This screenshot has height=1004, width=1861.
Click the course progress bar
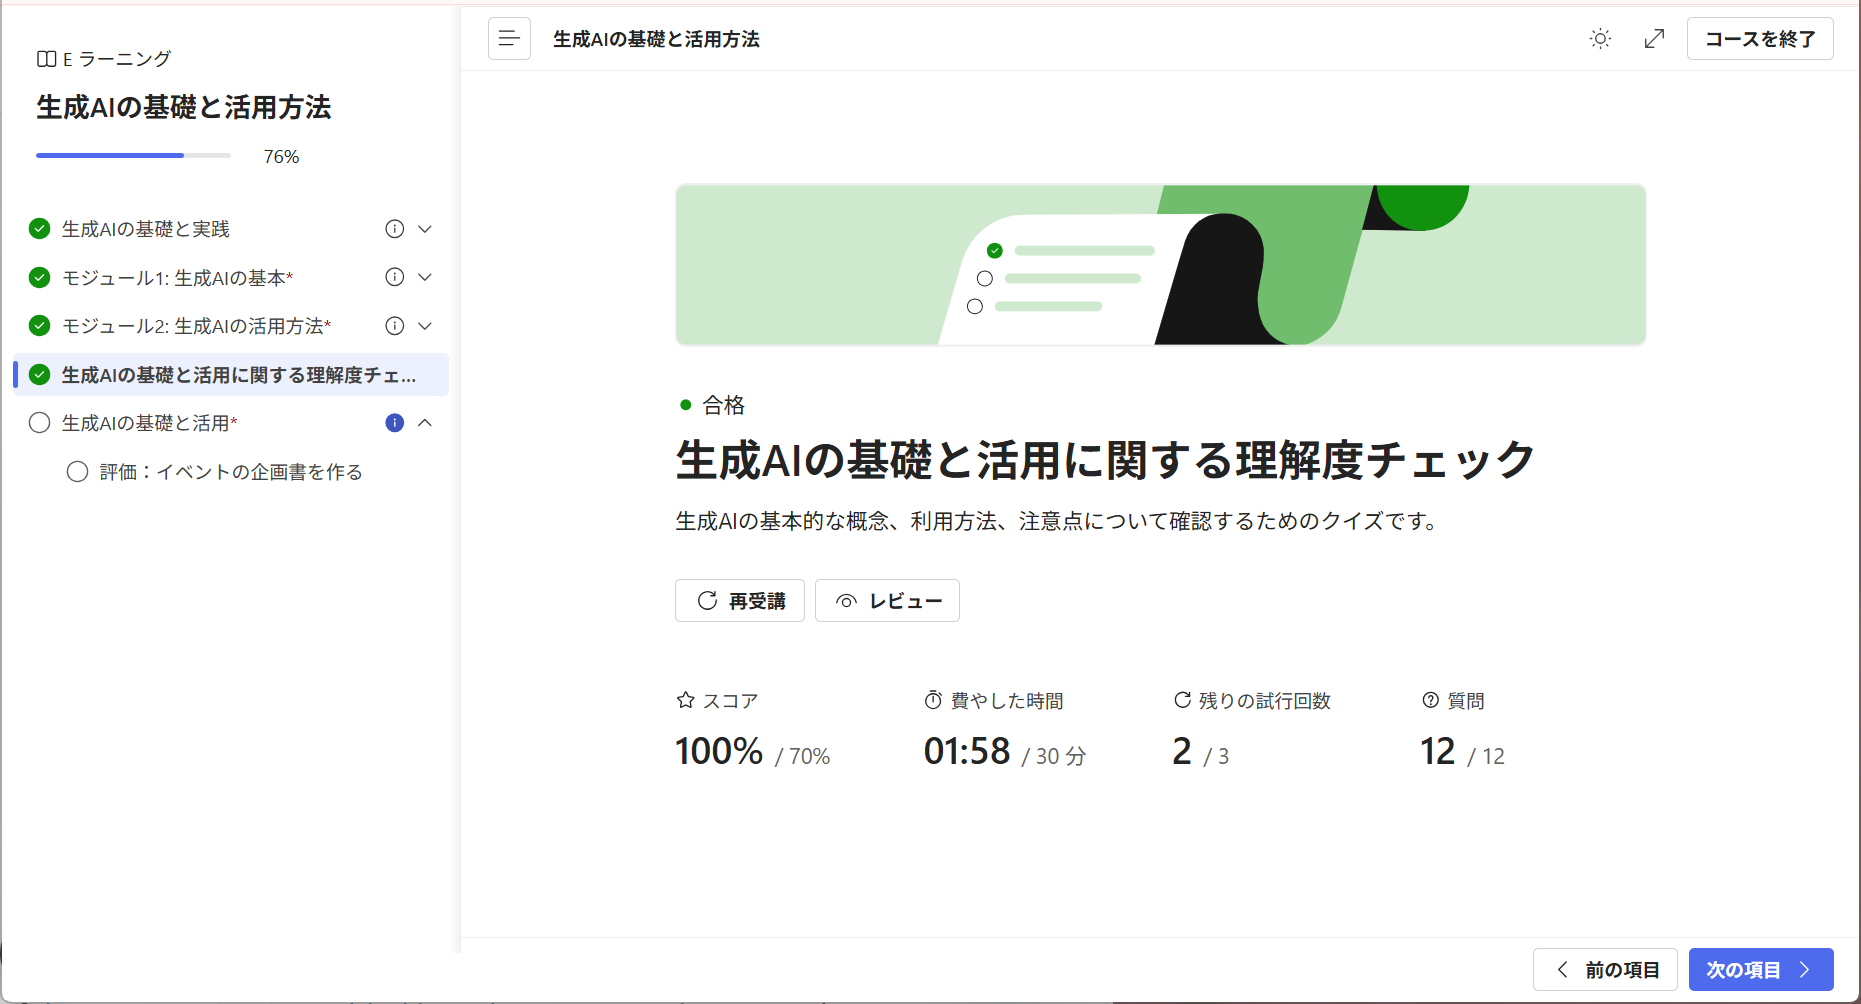click(133, 156)
